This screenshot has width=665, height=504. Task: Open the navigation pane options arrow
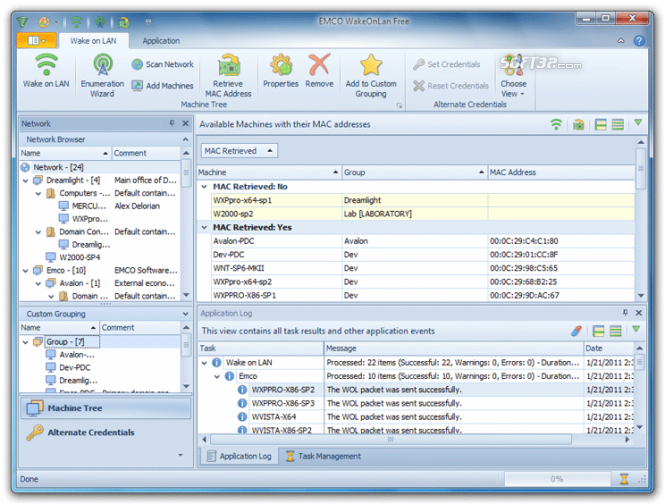(181, 455)
